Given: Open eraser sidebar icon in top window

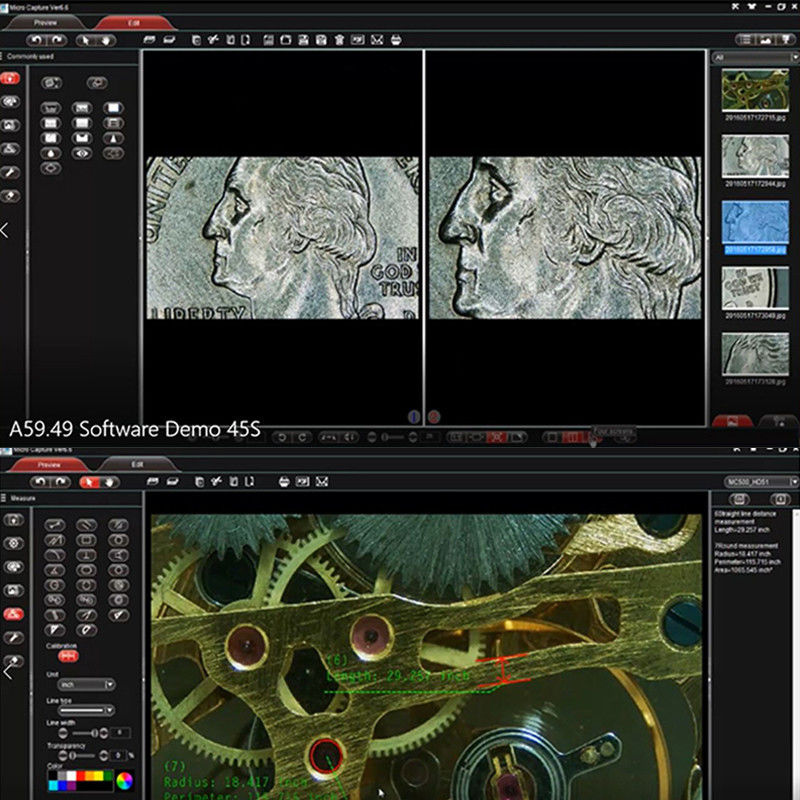Looking at the screenshot, I should 10,196.
